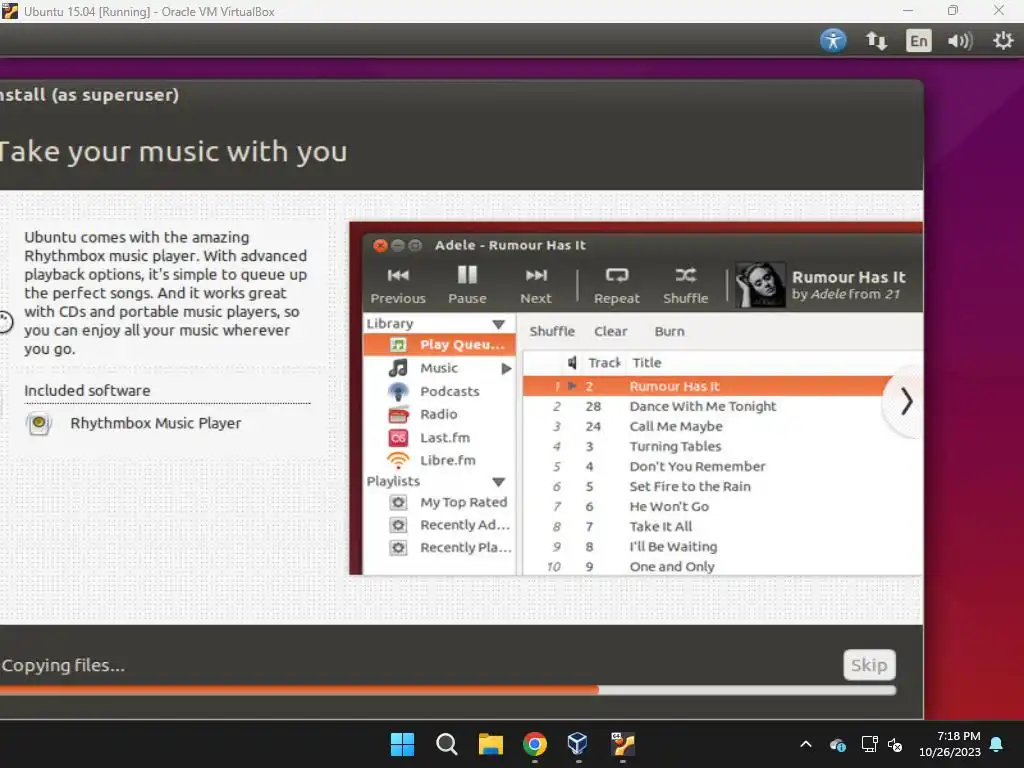Open the En keyboard layout indicator
This screenshot has height=768, width=1024.
pos(918,41)
